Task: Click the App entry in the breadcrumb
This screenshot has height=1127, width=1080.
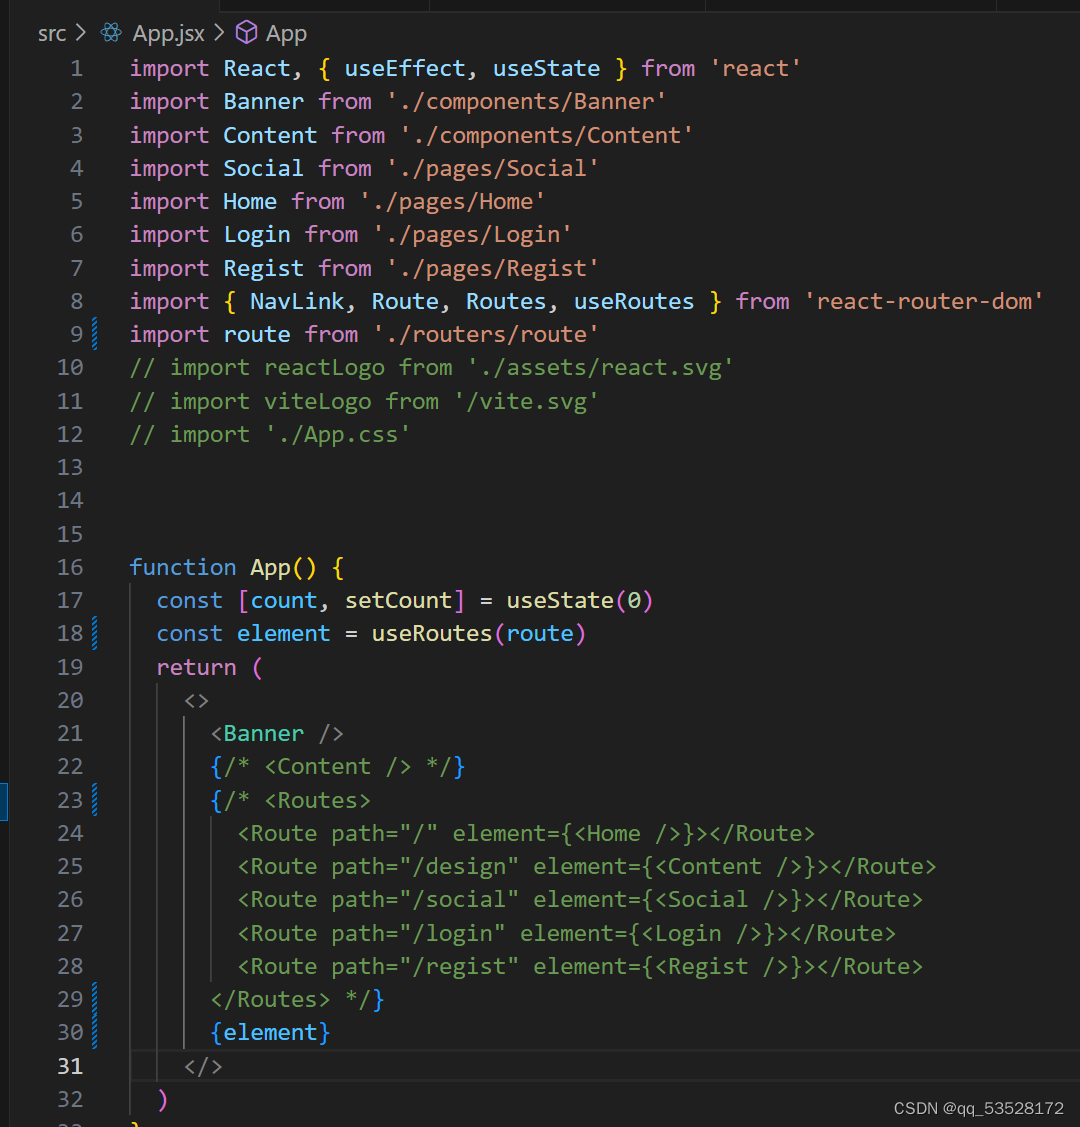Action: [x=287, y=32]
